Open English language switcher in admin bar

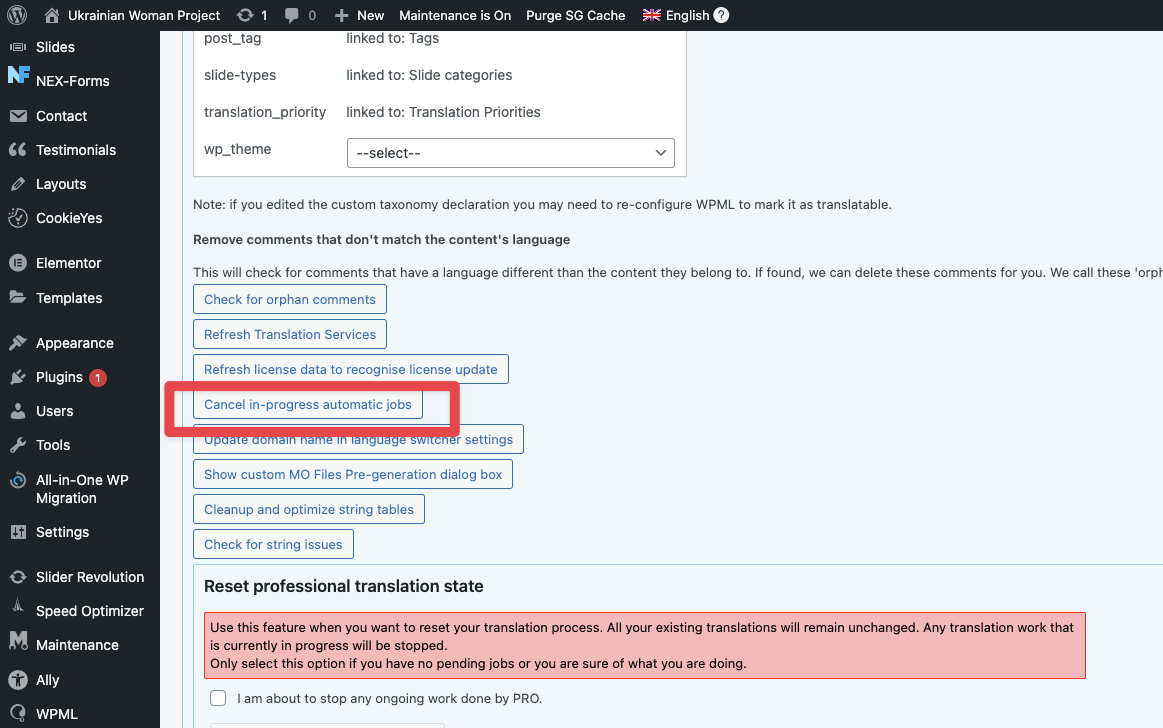pyautogui.click(x=676, y=15)
